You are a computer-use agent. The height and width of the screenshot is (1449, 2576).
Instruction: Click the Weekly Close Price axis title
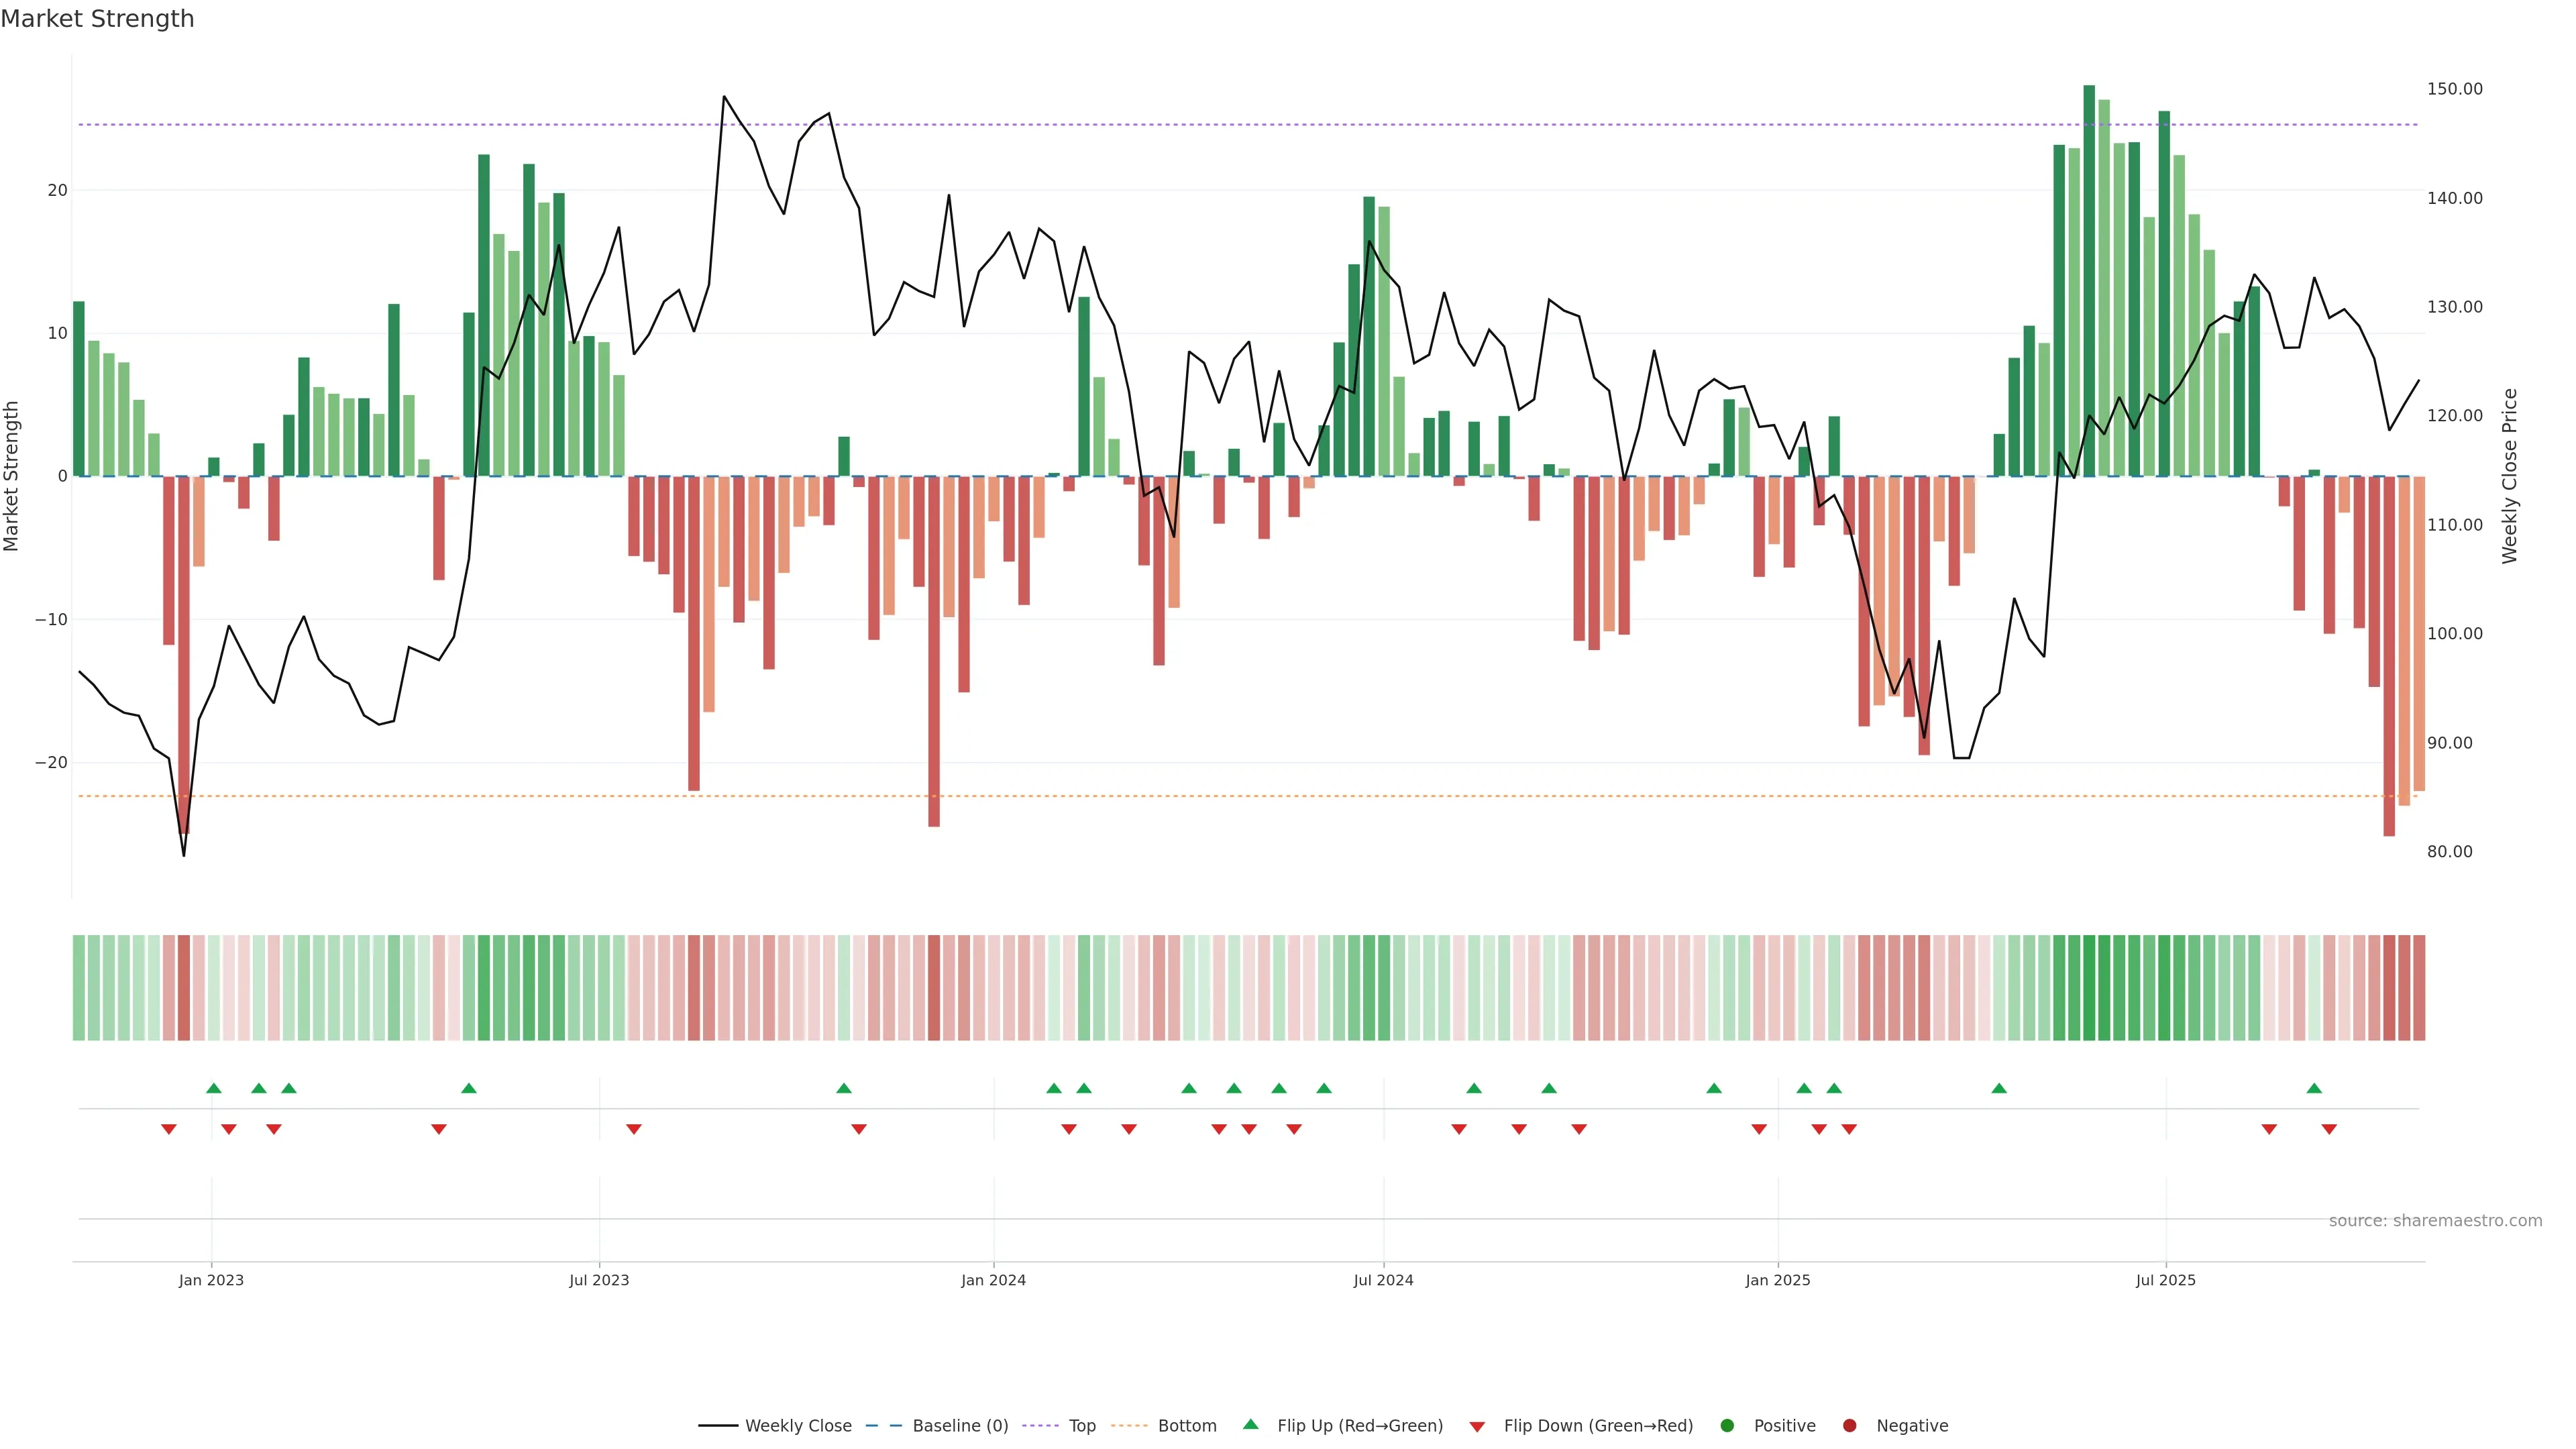tap(2509, 476)
